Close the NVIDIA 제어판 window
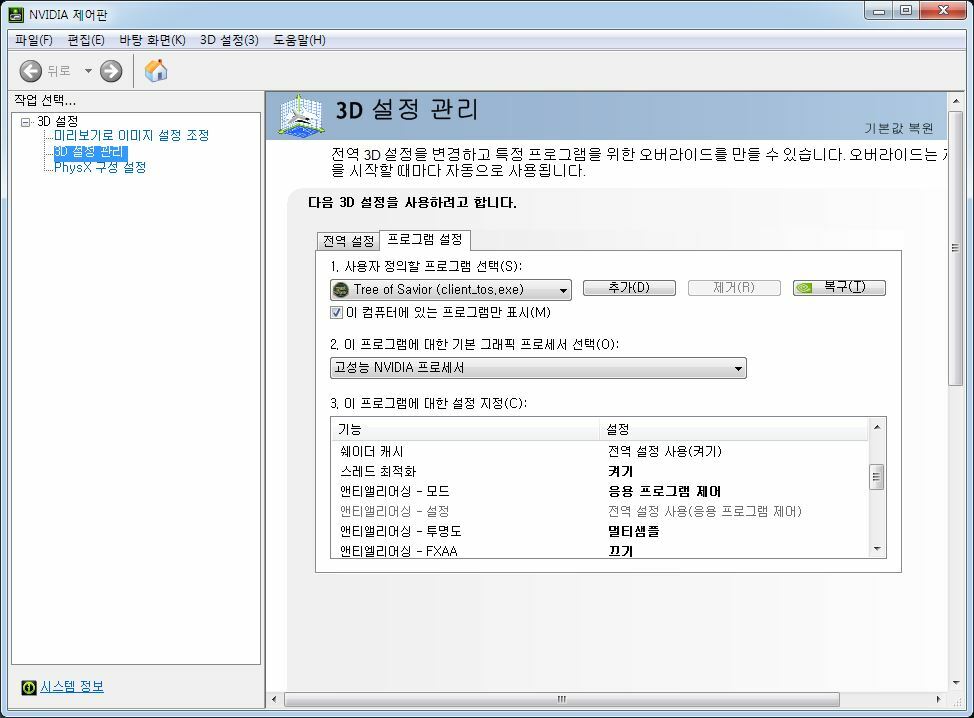This screenshot has width=974, height=718. [943, 11]
